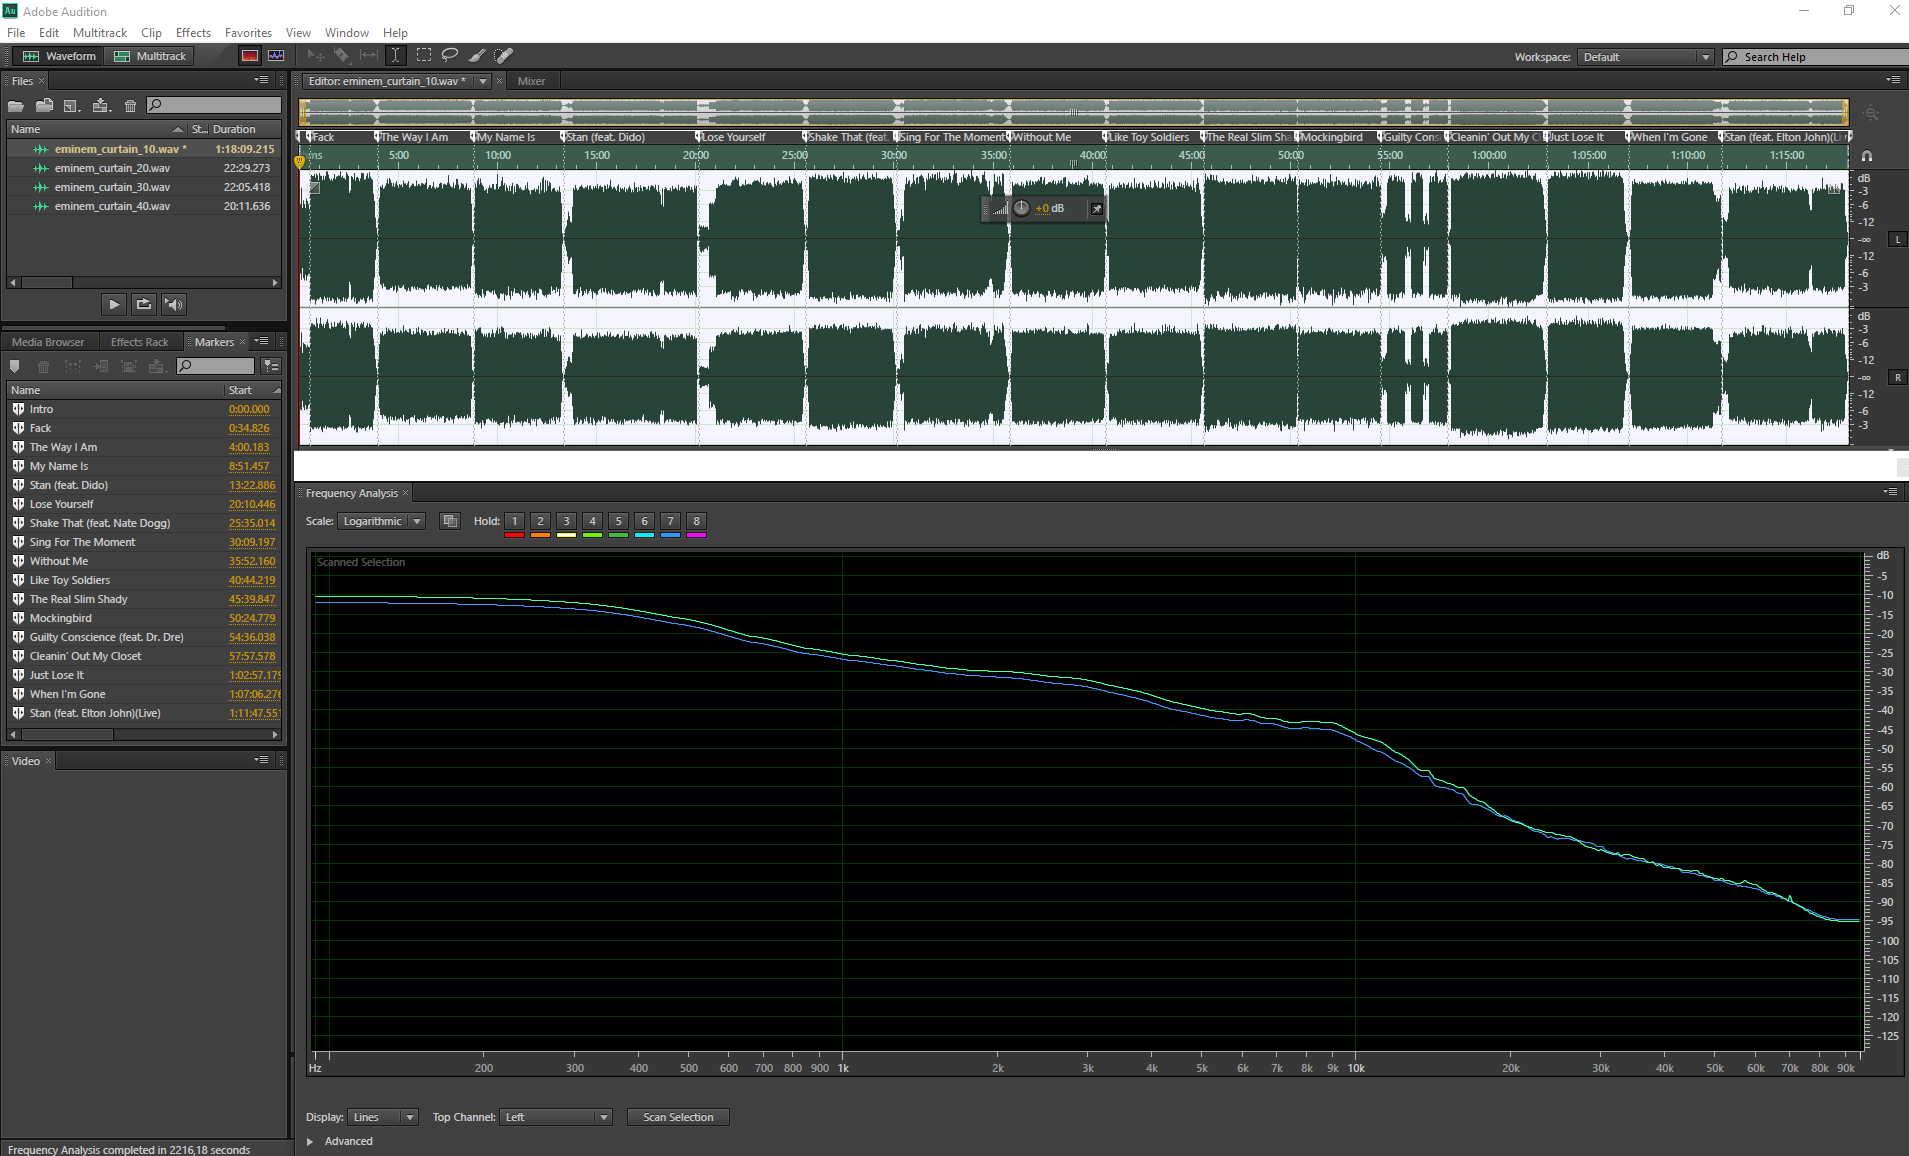Screen dimensions: 1909x1156
Task: Open the Display Lines dropdown
Action: coord(383,1117)
